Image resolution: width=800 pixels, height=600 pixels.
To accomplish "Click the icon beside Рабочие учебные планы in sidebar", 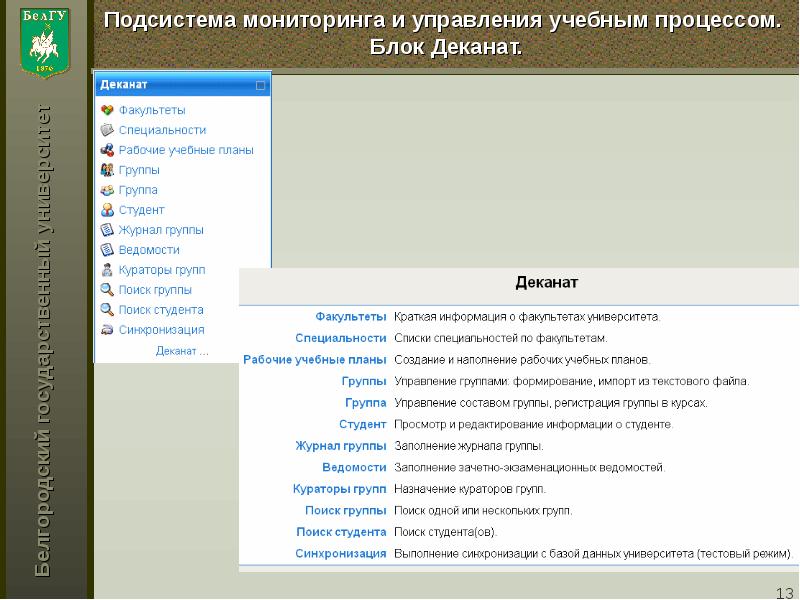I will pos(107,150).
